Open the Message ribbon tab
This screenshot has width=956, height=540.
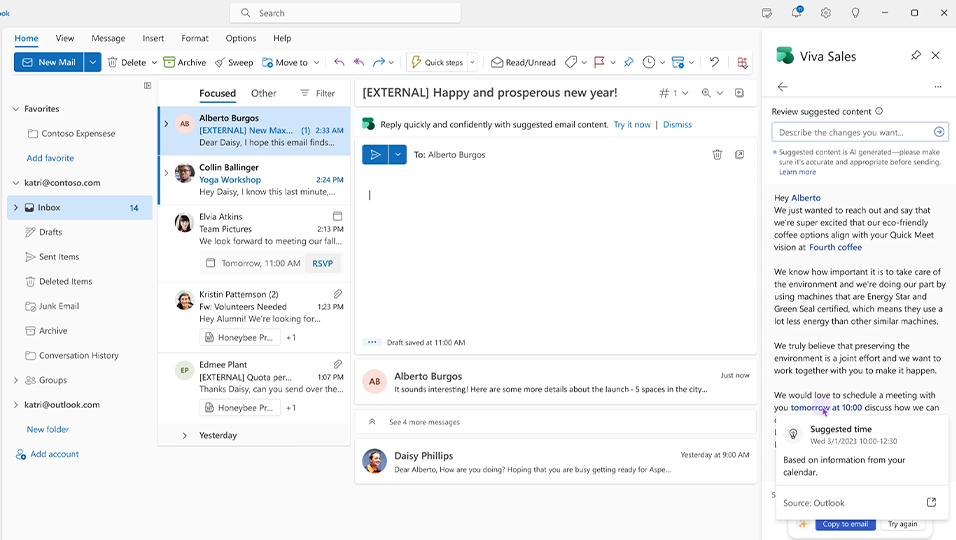tap(108, 38)
